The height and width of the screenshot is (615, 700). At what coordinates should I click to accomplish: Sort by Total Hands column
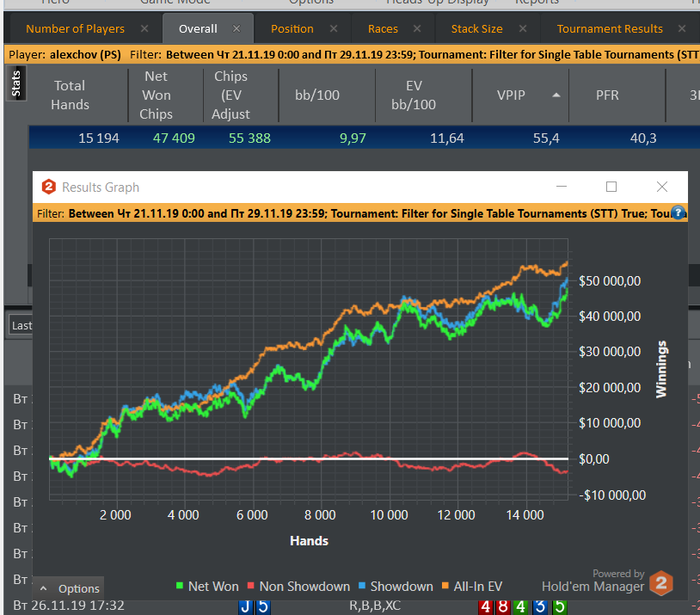click(70, 95)
